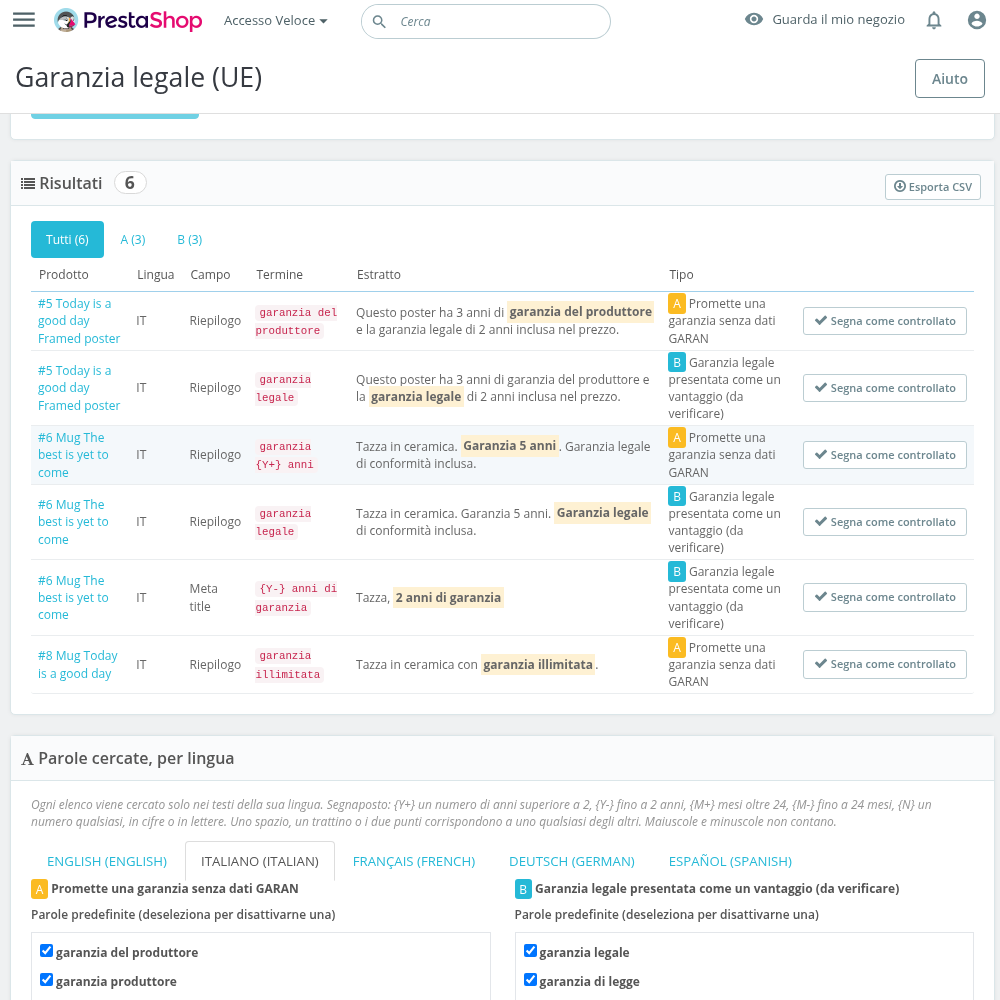Click the list icon next to Risultati
This screenshot has width=1000, height=1000.
27,184
